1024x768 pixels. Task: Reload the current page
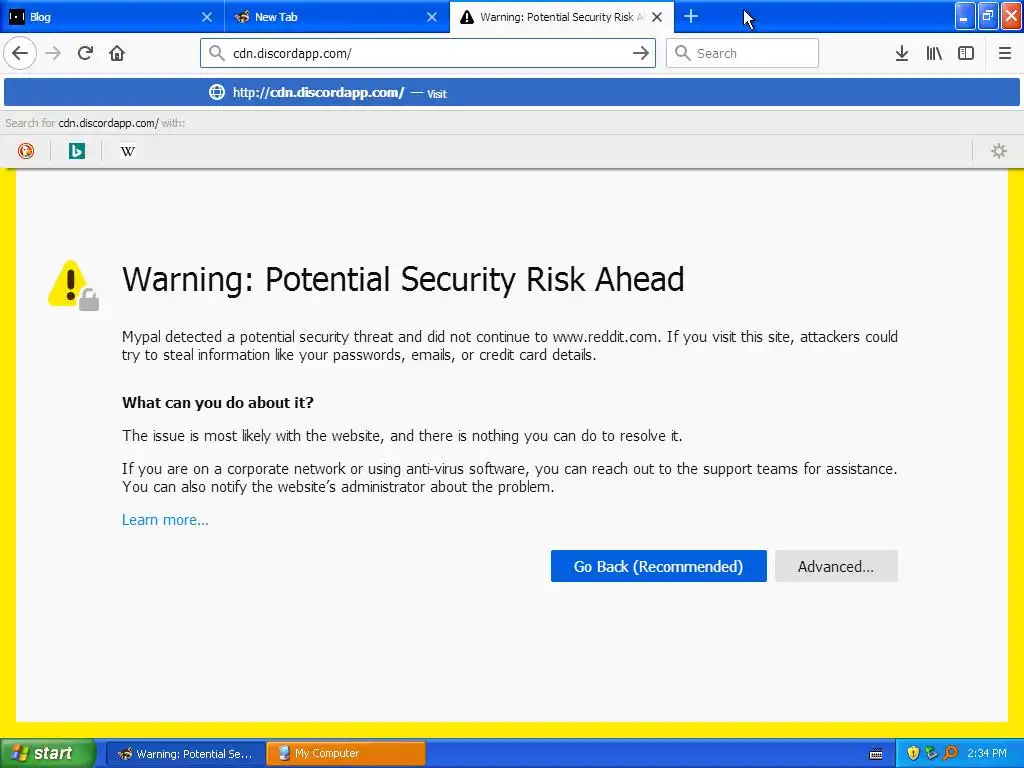(x=85, y=53)
